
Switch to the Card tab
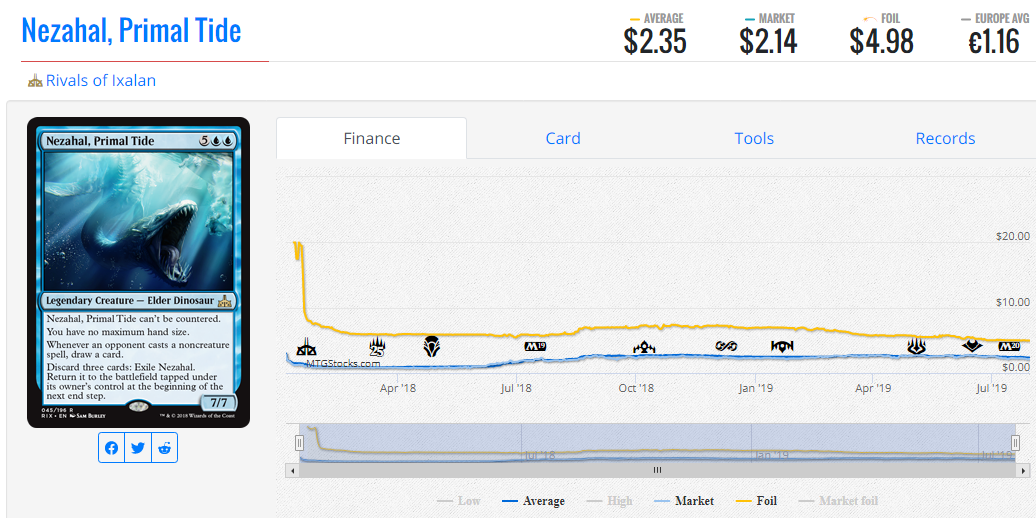pyautogui.click(x=563, y=138)
